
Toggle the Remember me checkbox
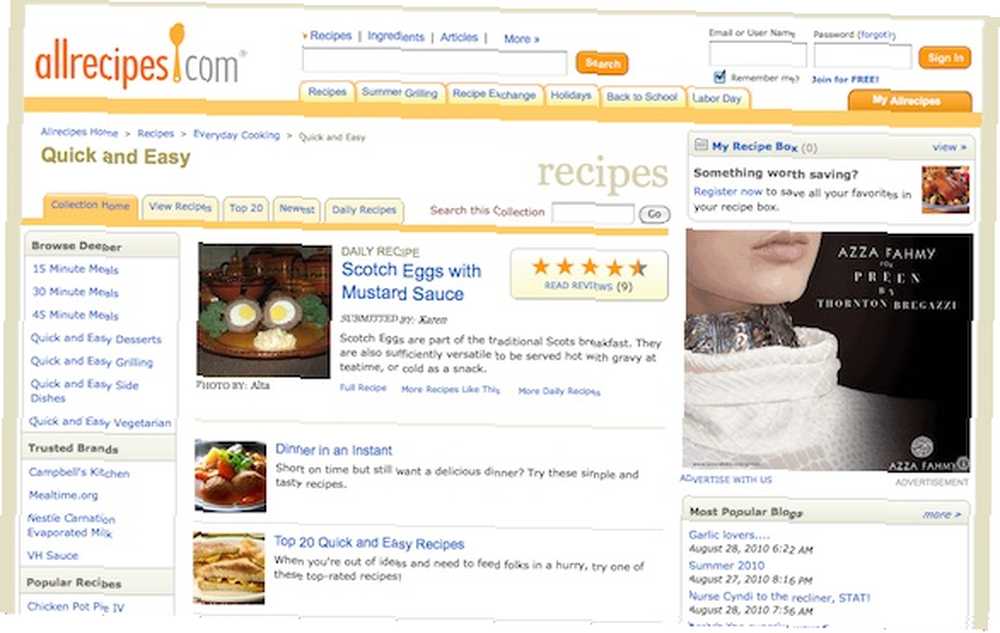[x=719, y=77]
